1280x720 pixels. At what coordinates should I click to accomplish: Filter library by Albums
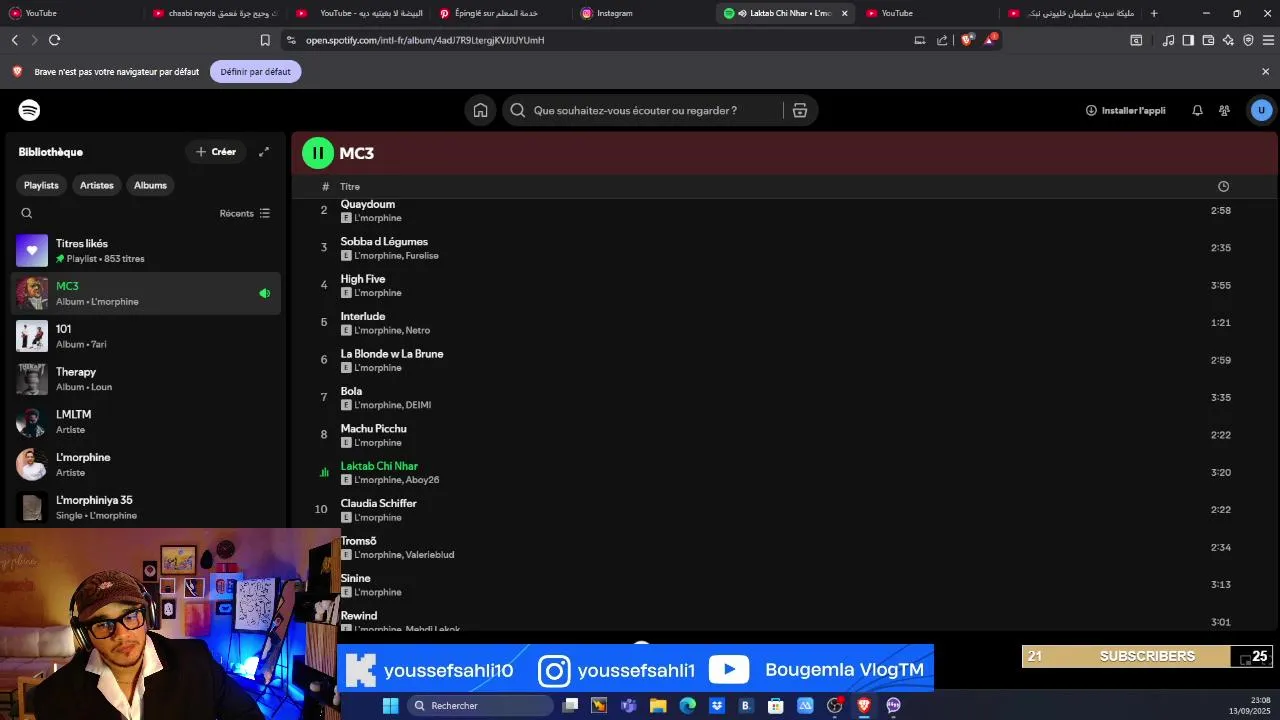150,185
